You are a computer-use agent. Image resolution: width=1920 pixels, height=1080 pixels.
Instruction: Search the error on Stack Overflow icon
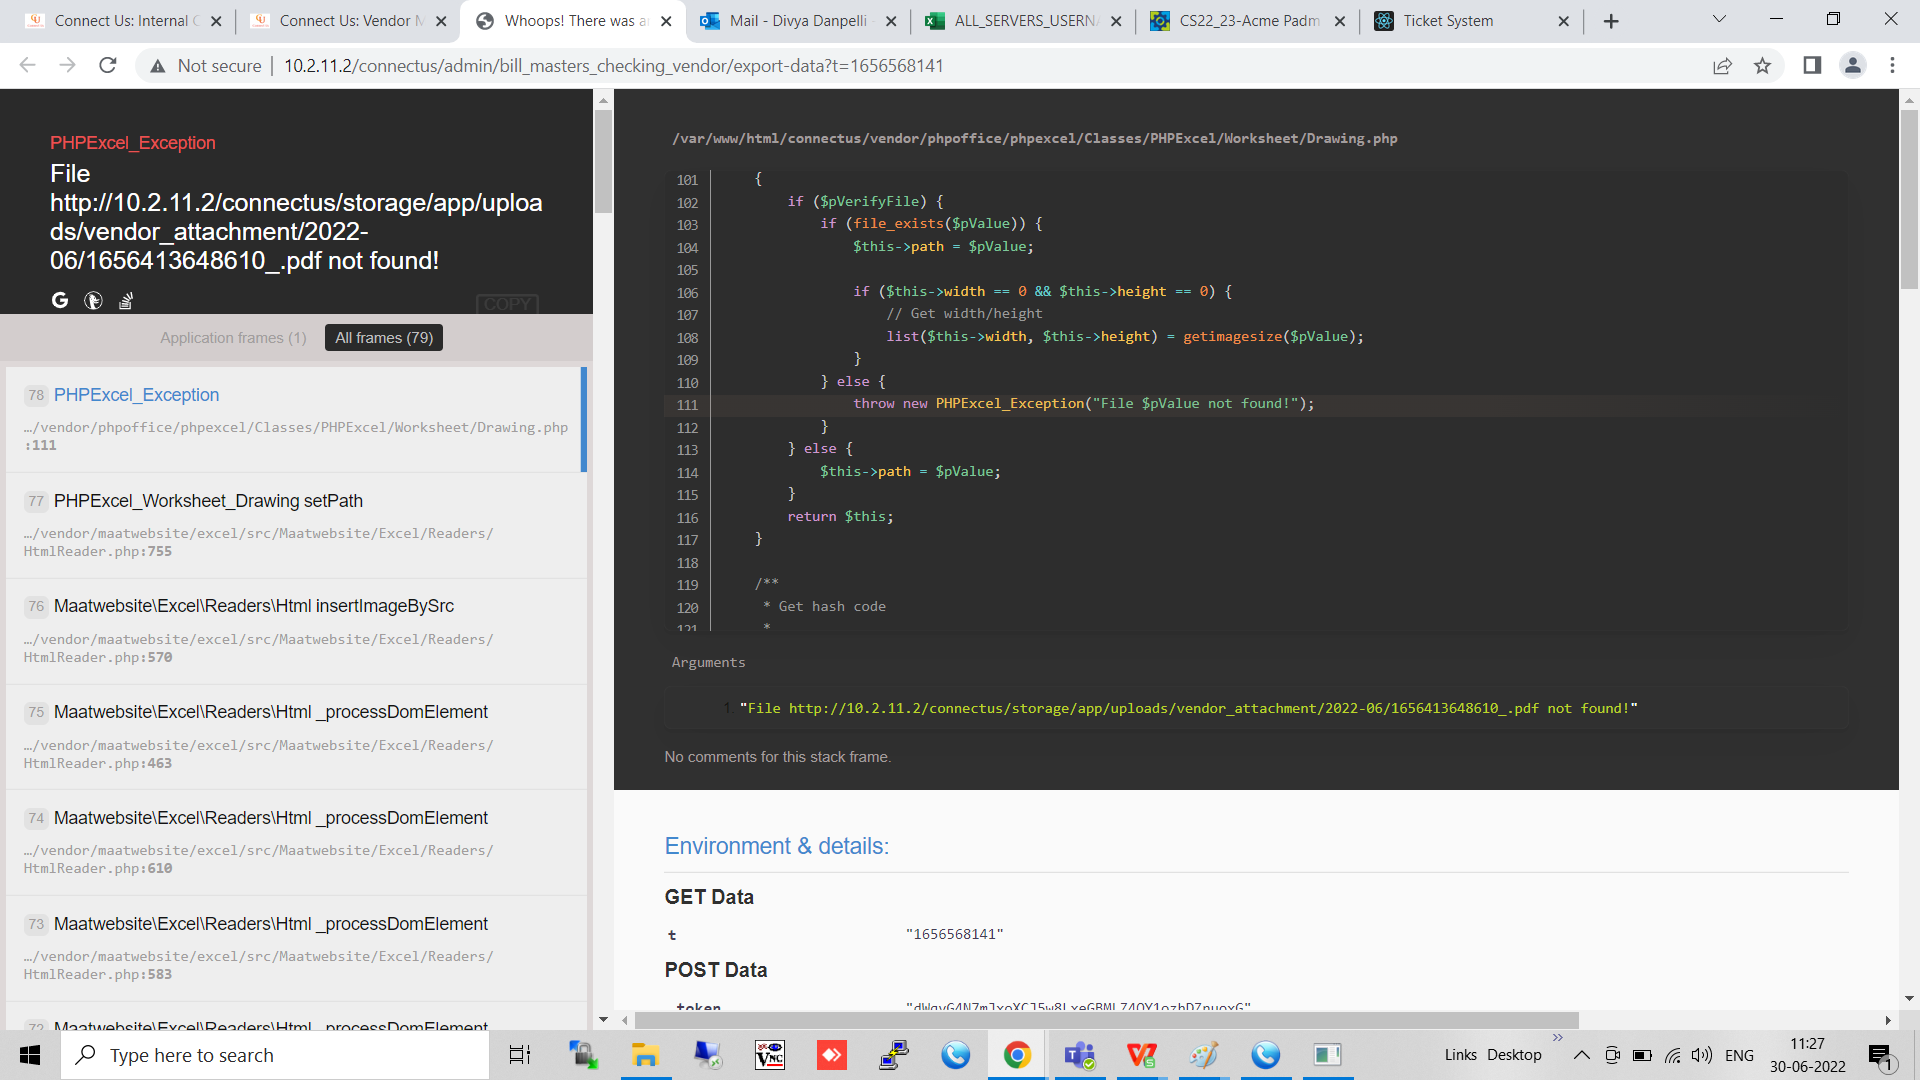point(126,300)
